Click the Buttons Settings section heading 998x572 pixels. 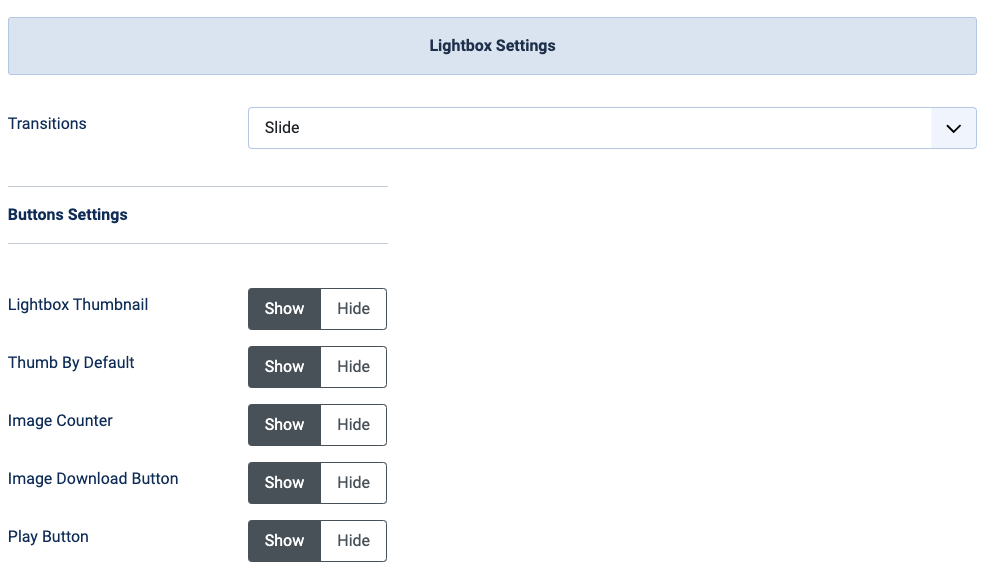click(x=67, y=215)
